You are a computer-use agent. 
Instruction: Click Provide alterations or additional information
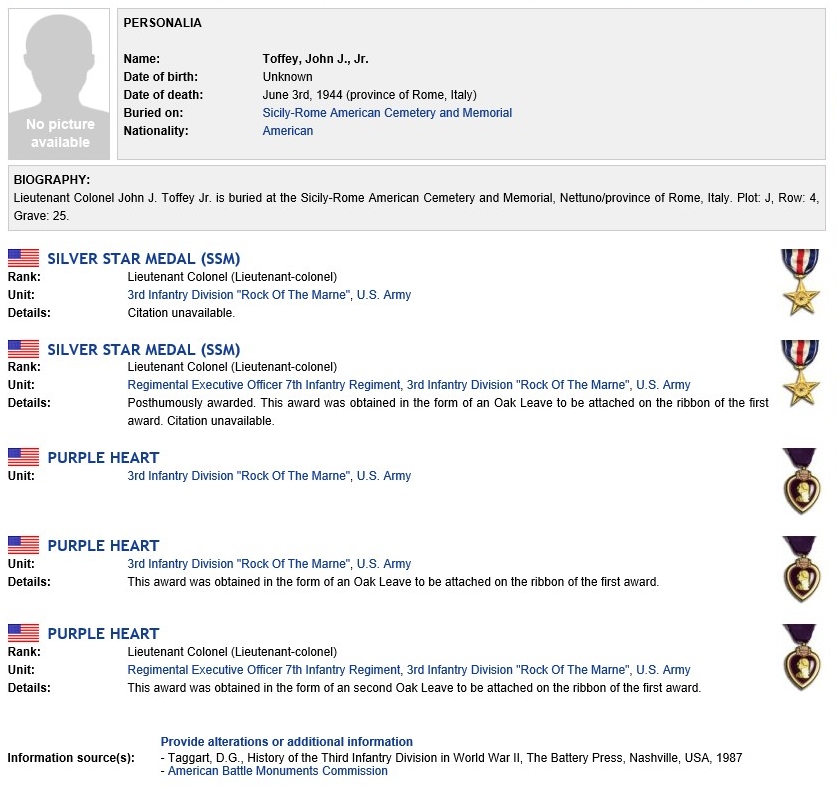click(287, 741)
